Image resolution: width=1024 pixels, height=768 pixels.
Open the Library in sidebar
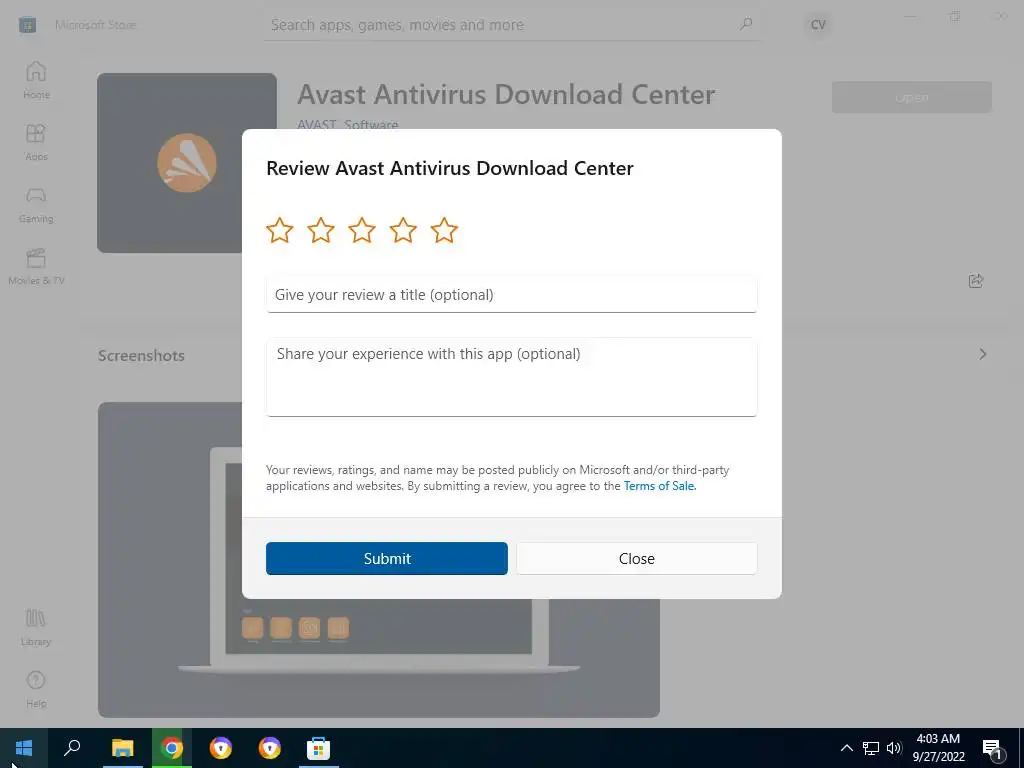pyautogui.click(x=36, y=628)
